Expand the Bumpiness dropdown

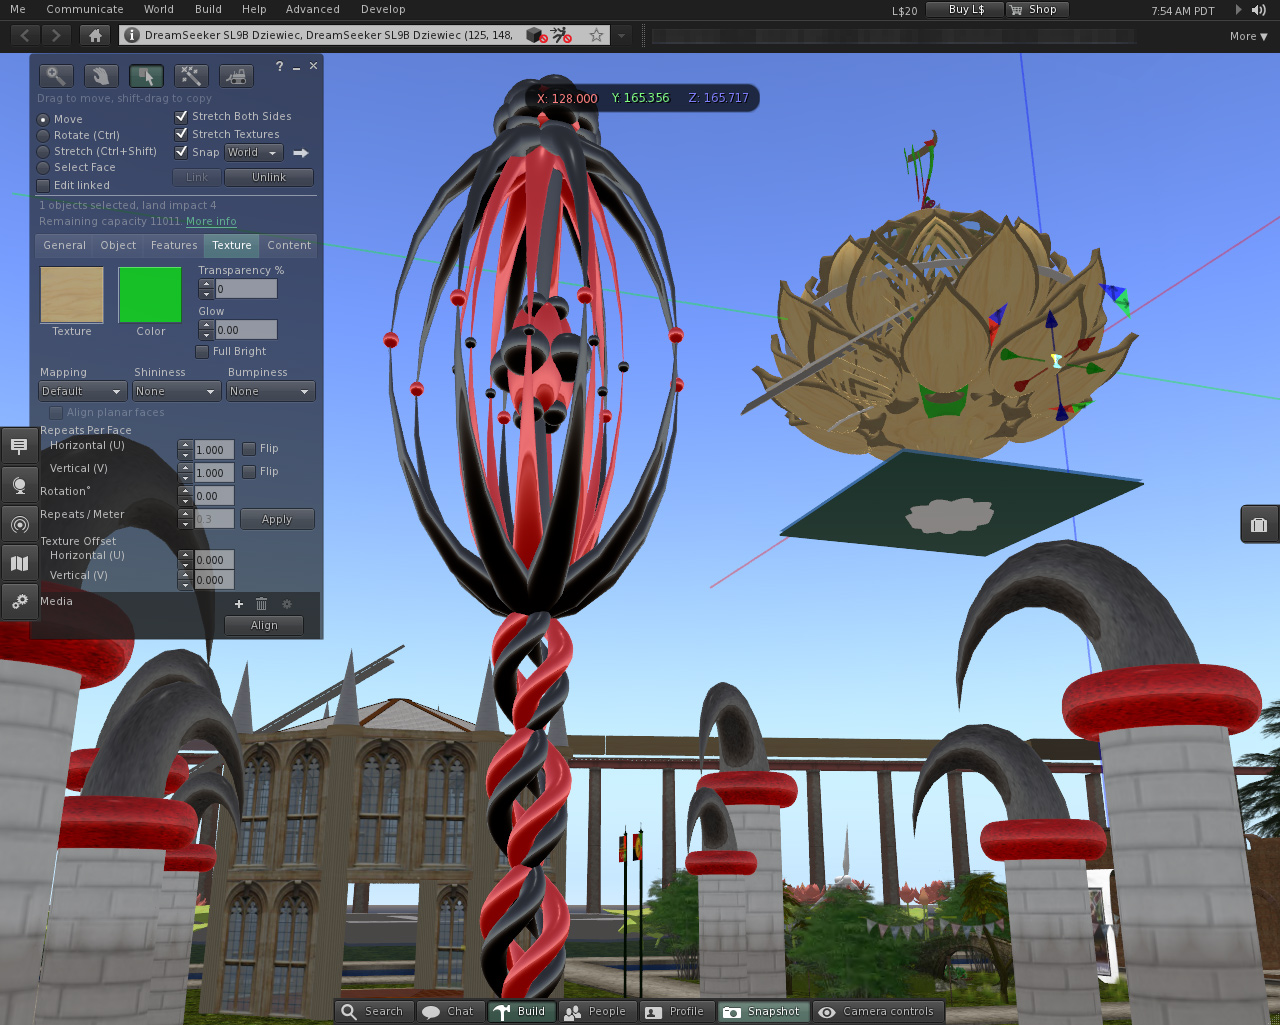tap(270, 392)
